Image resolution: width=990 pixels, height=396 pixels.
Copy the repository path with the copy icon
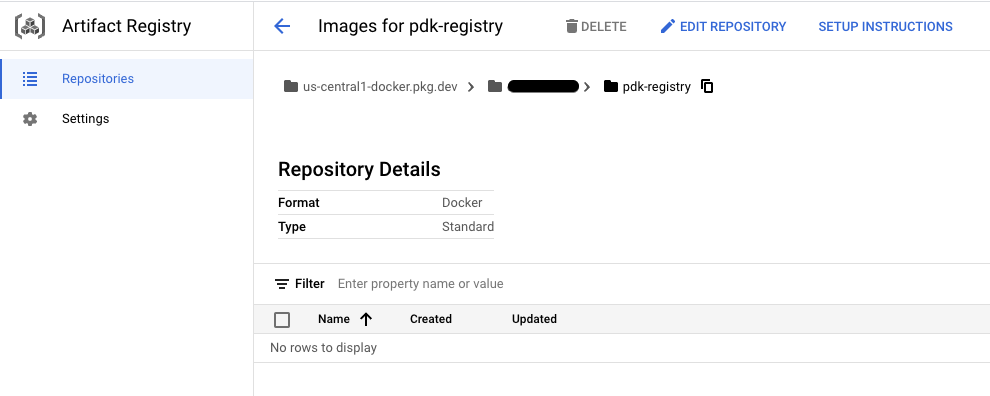click(707, 87)
